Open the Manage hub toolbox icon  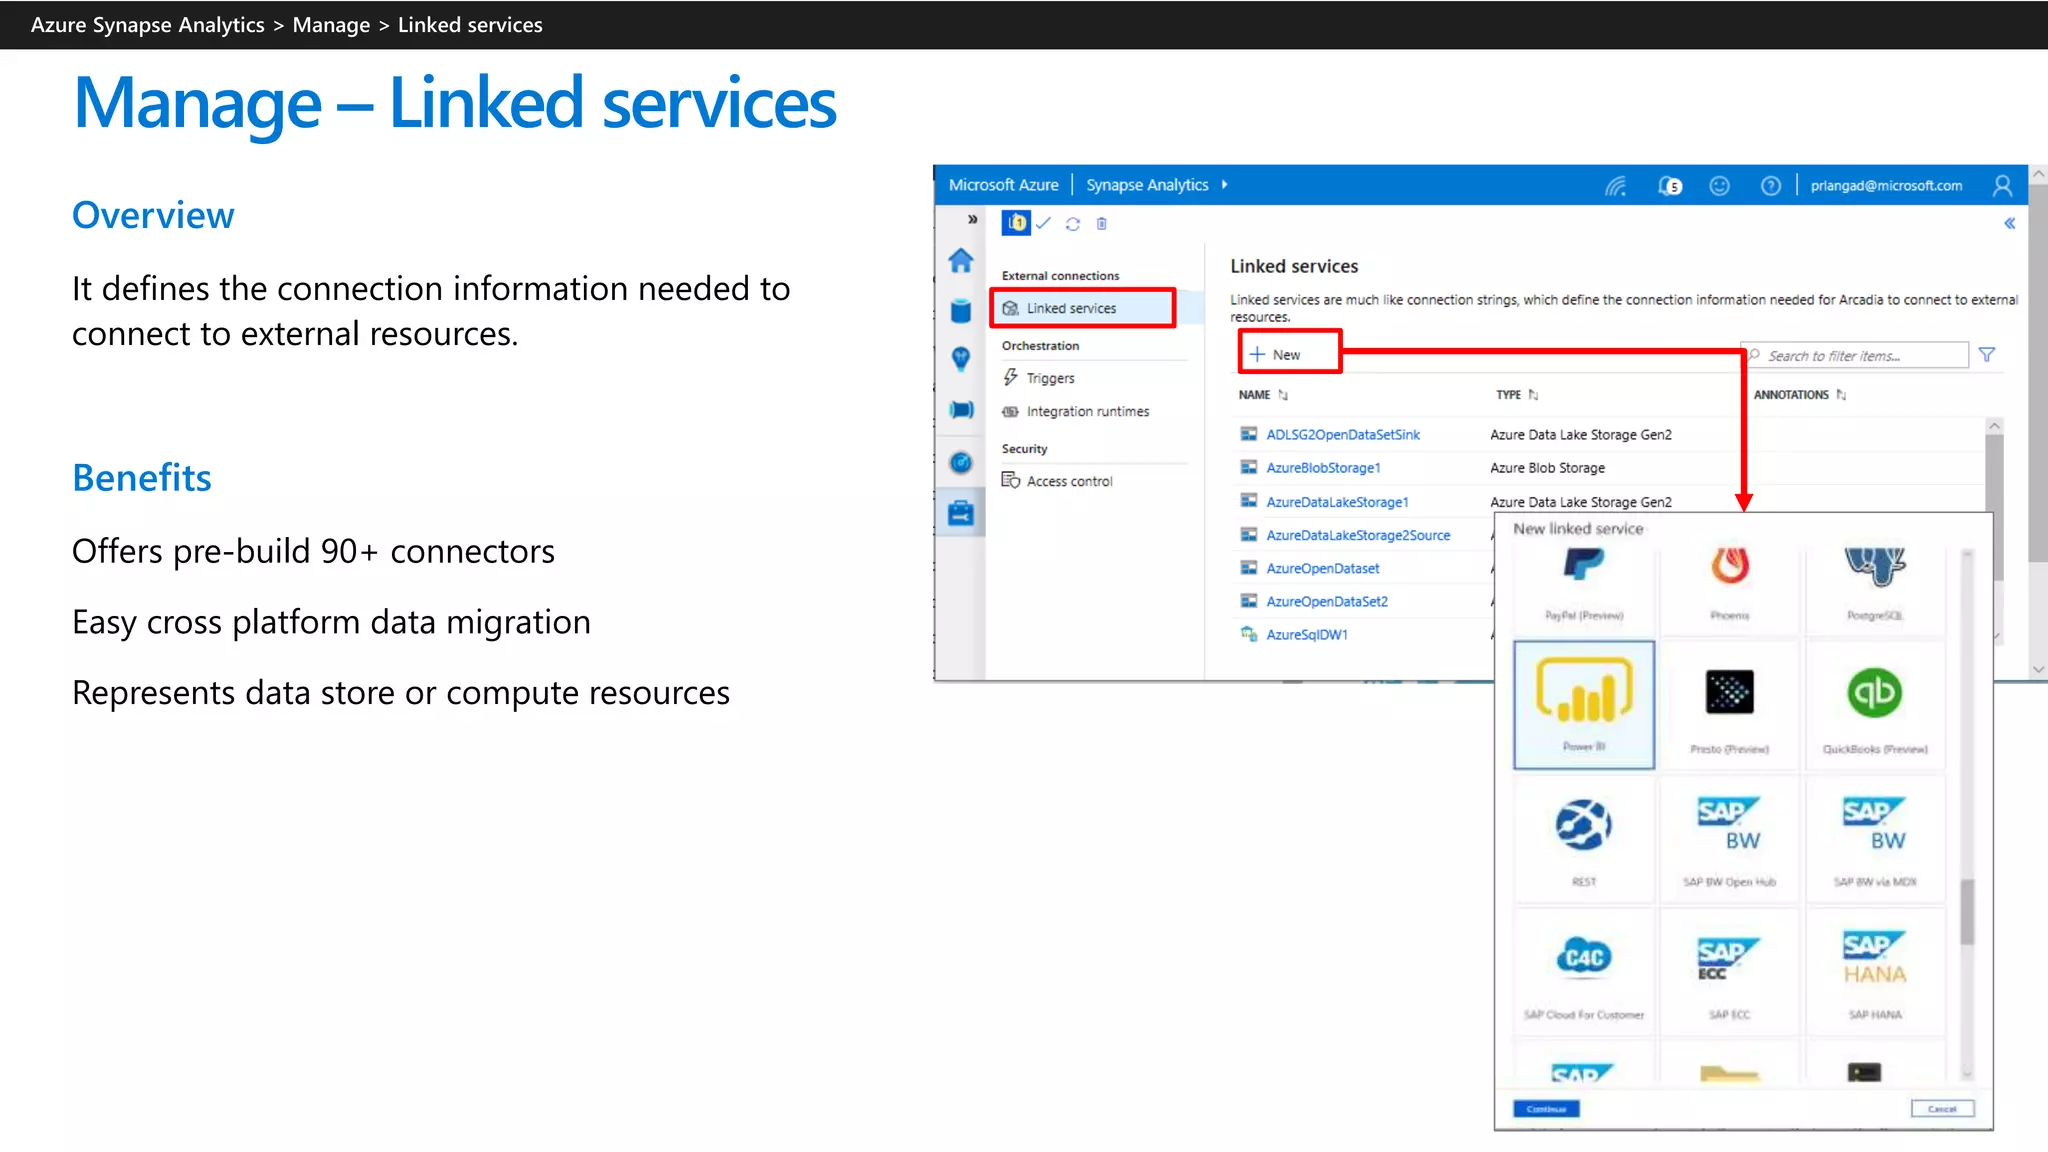click(961, 513)
